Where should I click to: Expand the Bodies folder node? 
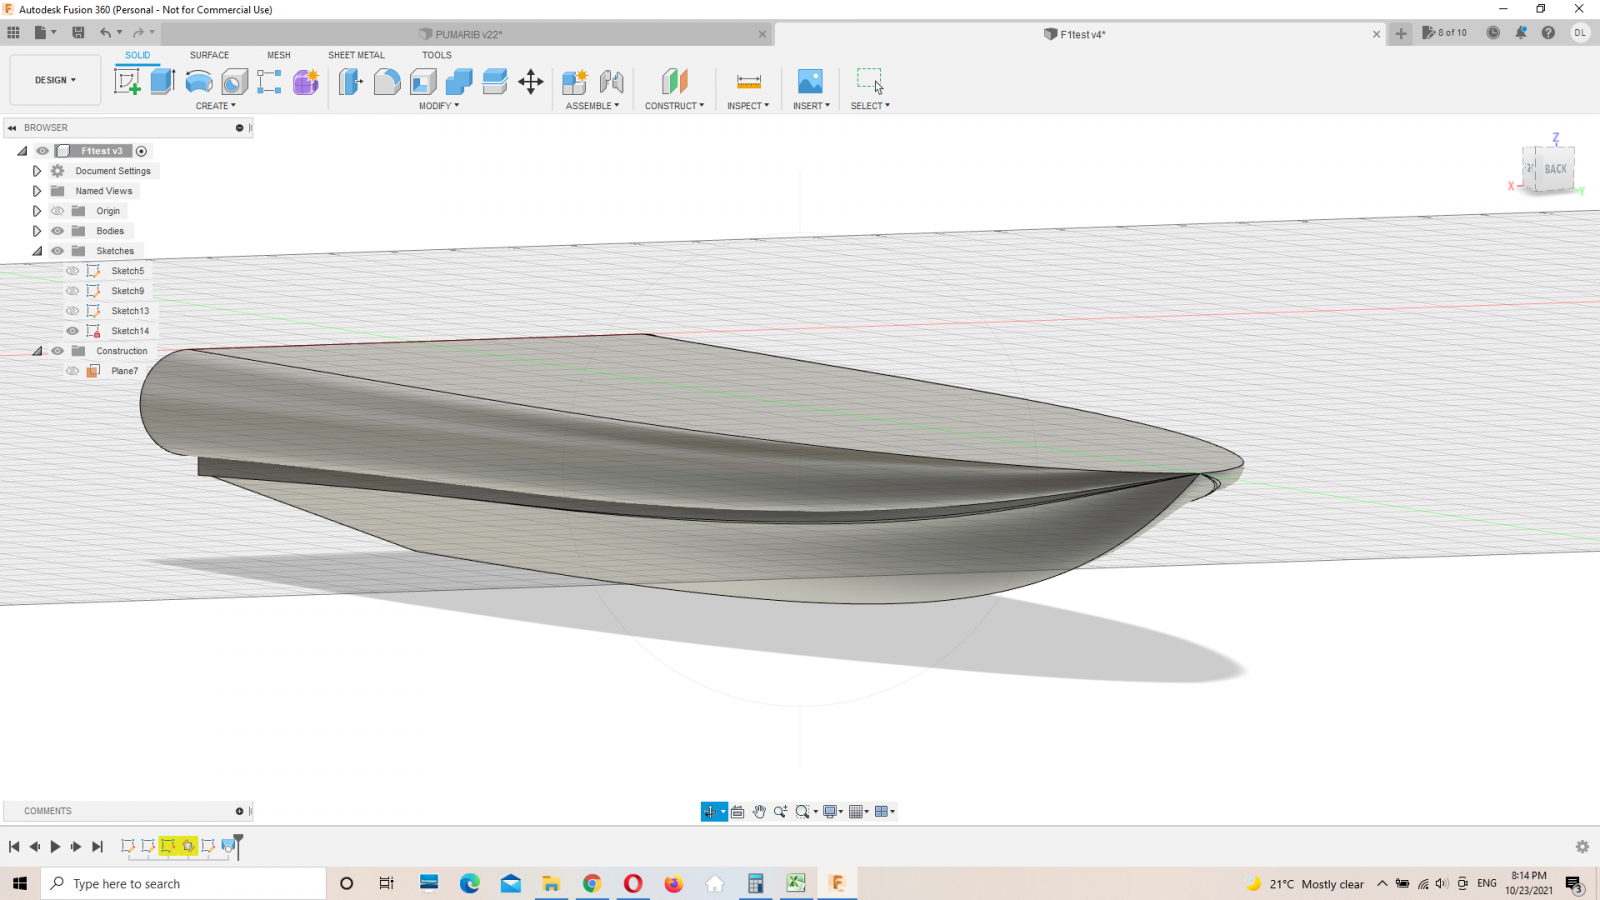pos(37,231)
